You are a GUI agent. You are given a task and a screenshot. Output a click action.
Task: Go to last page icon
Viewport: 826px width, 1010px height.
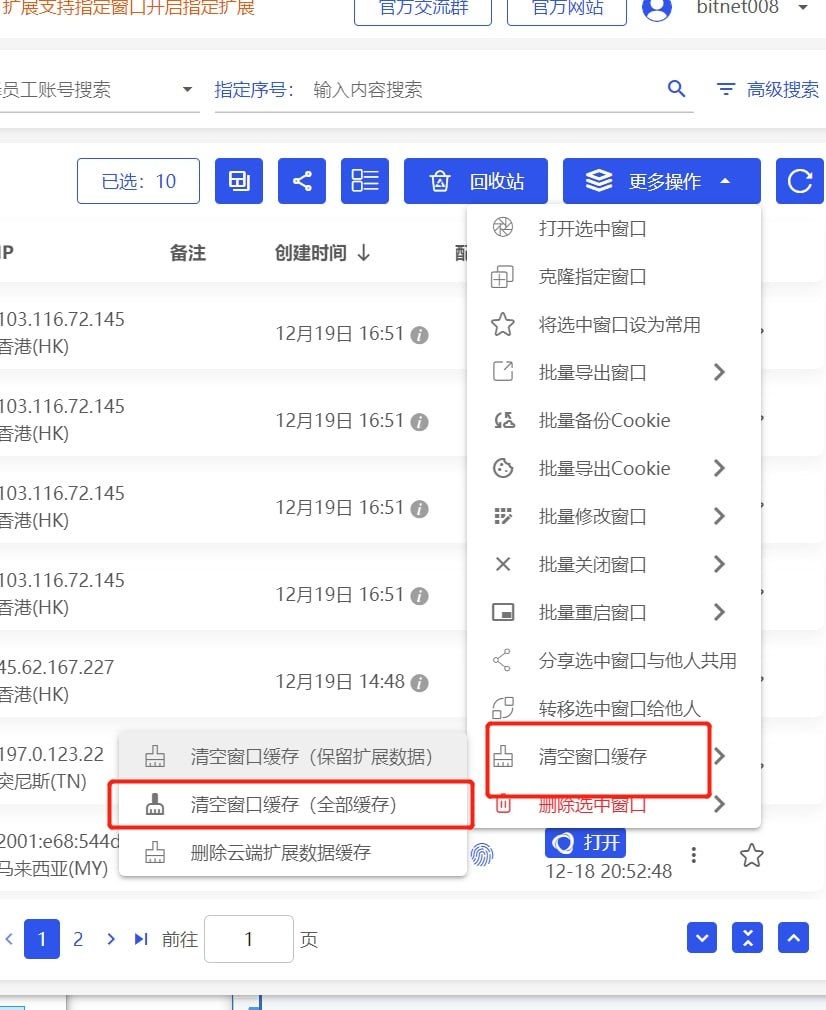pyautogui.click(x=141, y=939)
